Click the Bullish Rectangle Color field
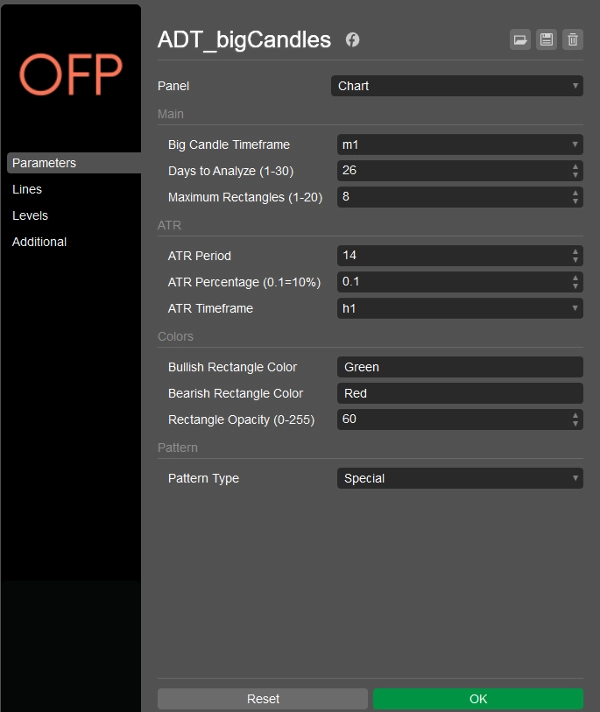 (460, 367)
